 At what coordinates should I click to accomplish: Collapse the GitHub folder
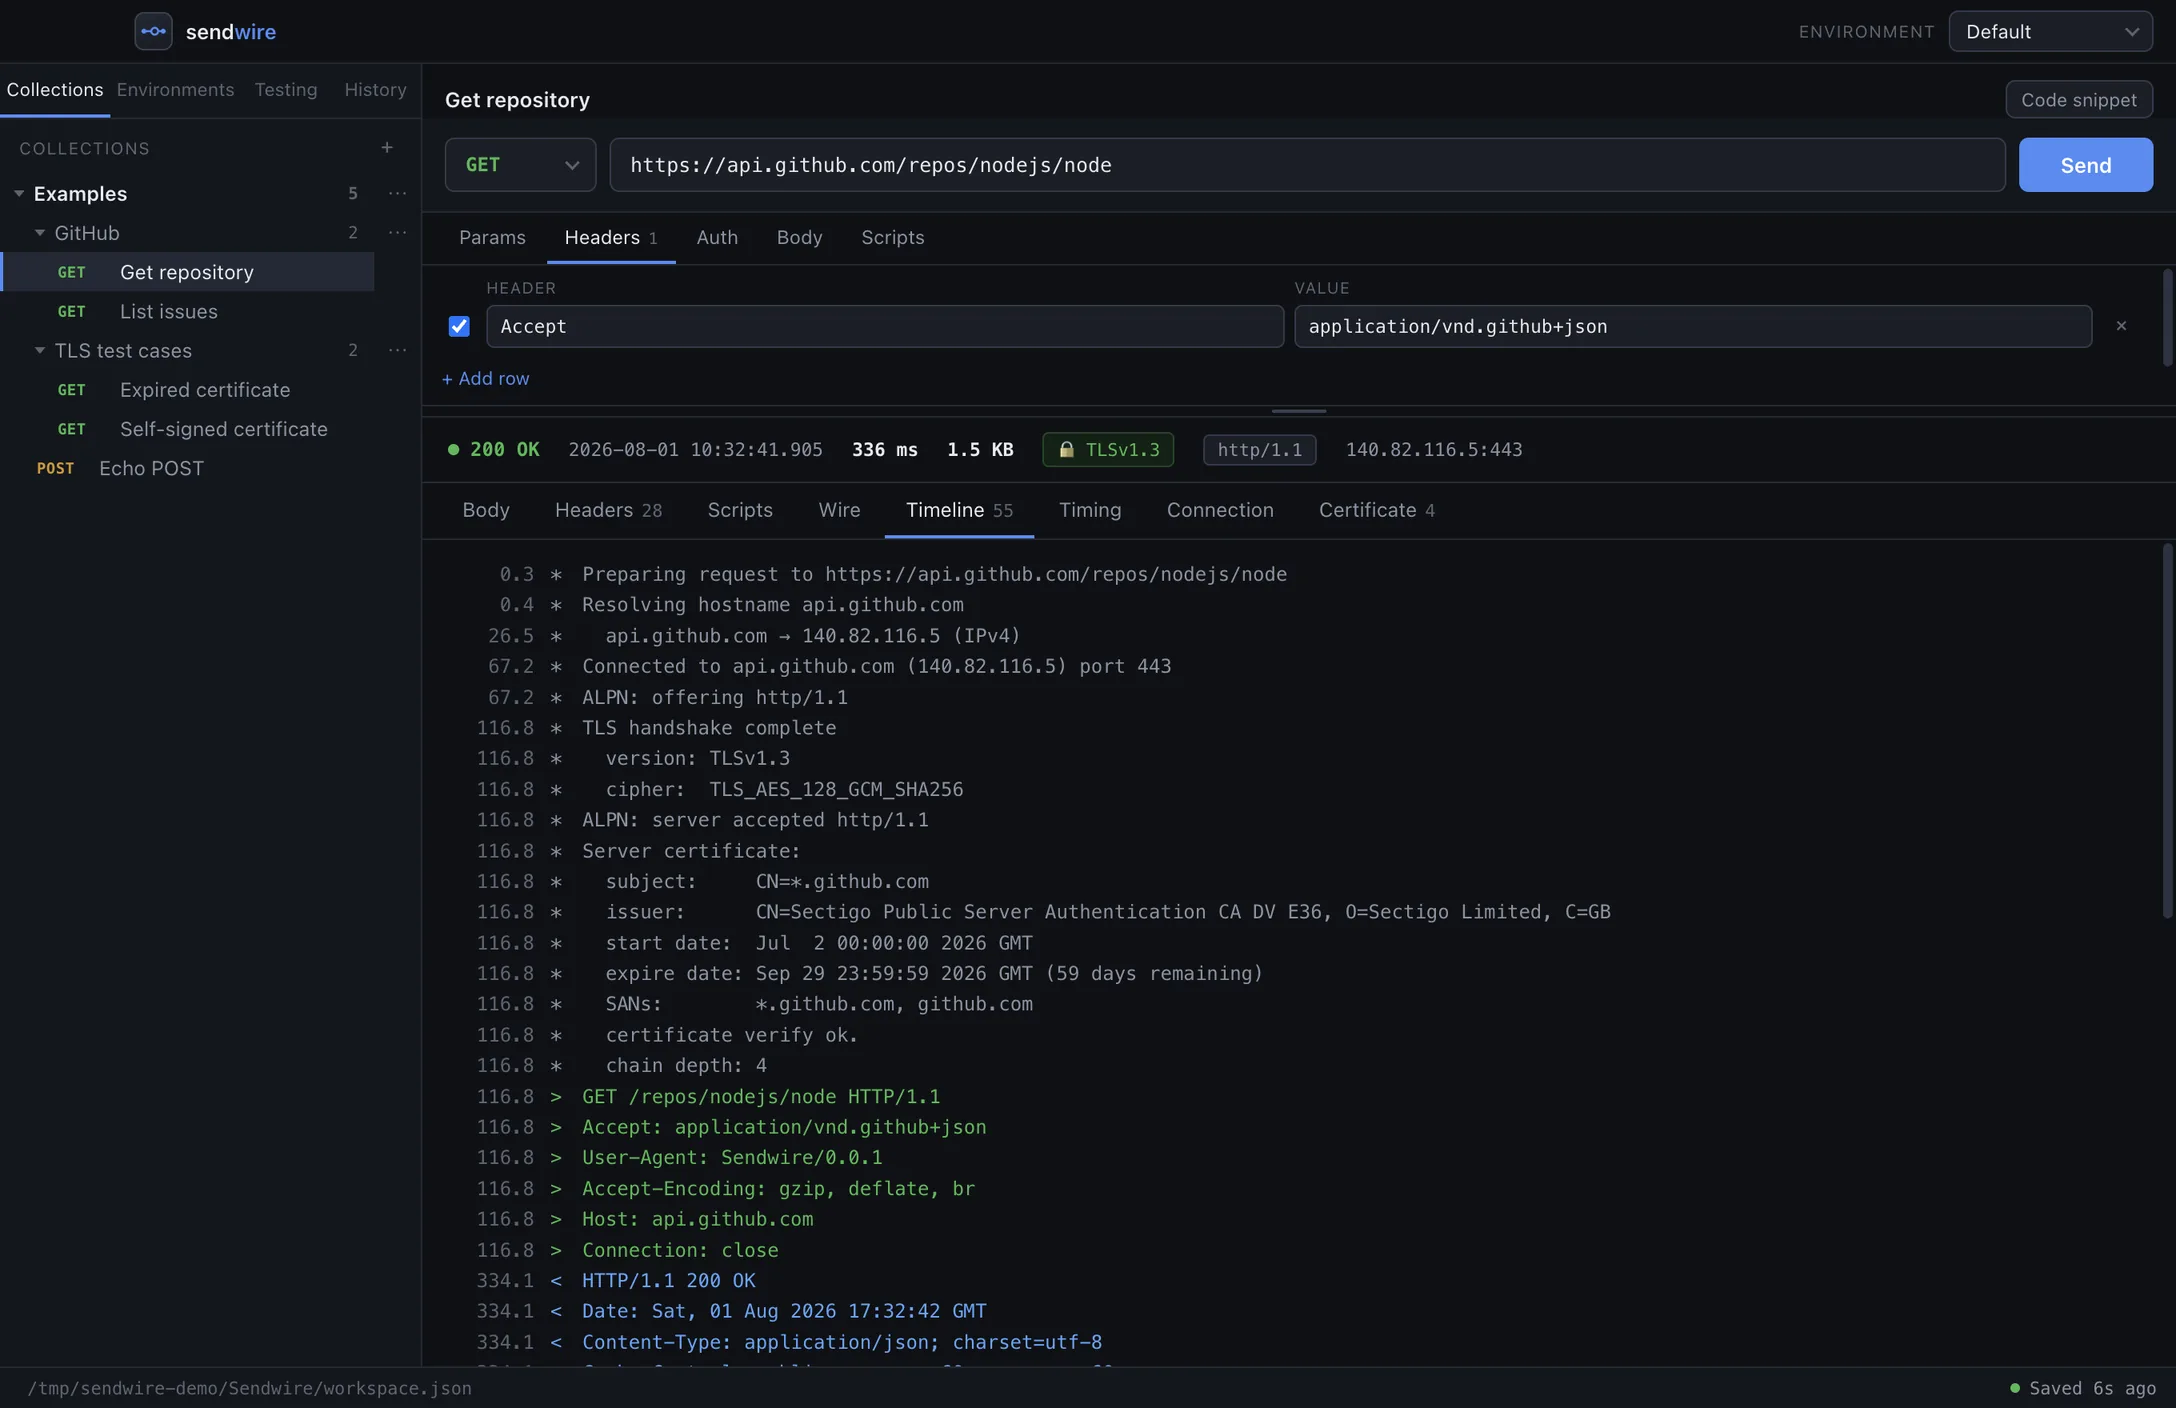(40, 232)
